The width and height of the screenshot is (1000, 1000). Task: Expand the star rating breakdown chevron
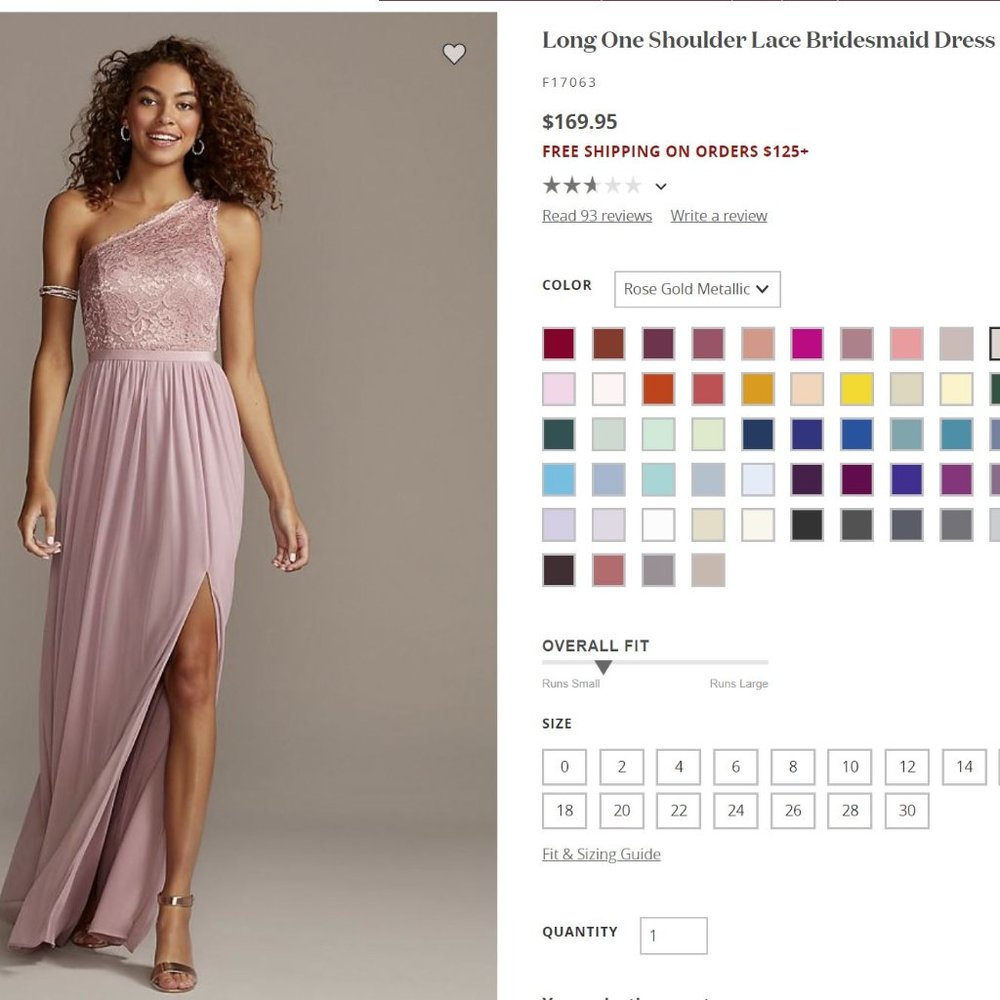point(660,186)
